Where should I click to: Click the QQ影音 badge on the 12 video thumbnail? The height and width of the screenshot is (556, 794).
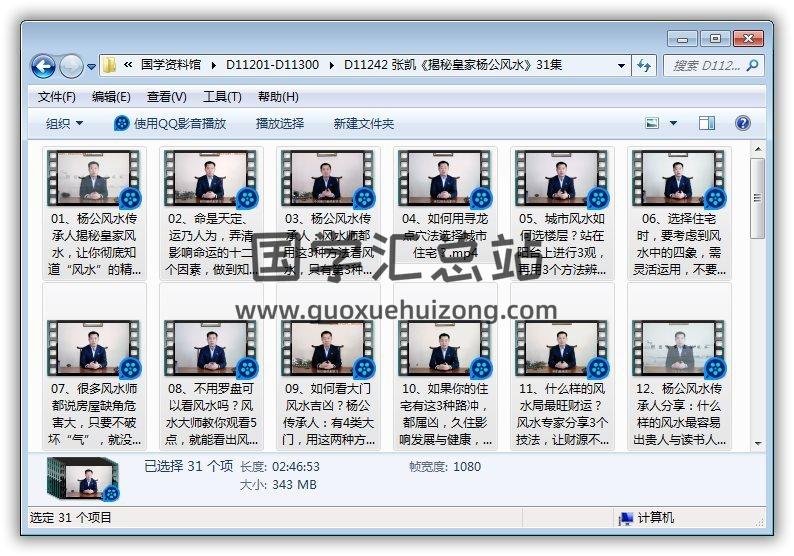715,368
